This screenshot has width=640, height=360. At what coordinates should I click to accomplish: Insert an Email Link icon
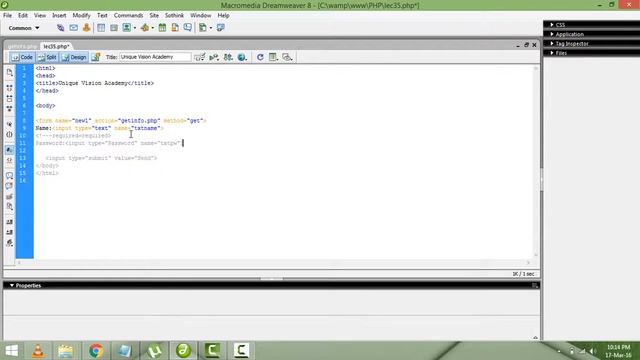pyautogui.click(x=73, y=28)
